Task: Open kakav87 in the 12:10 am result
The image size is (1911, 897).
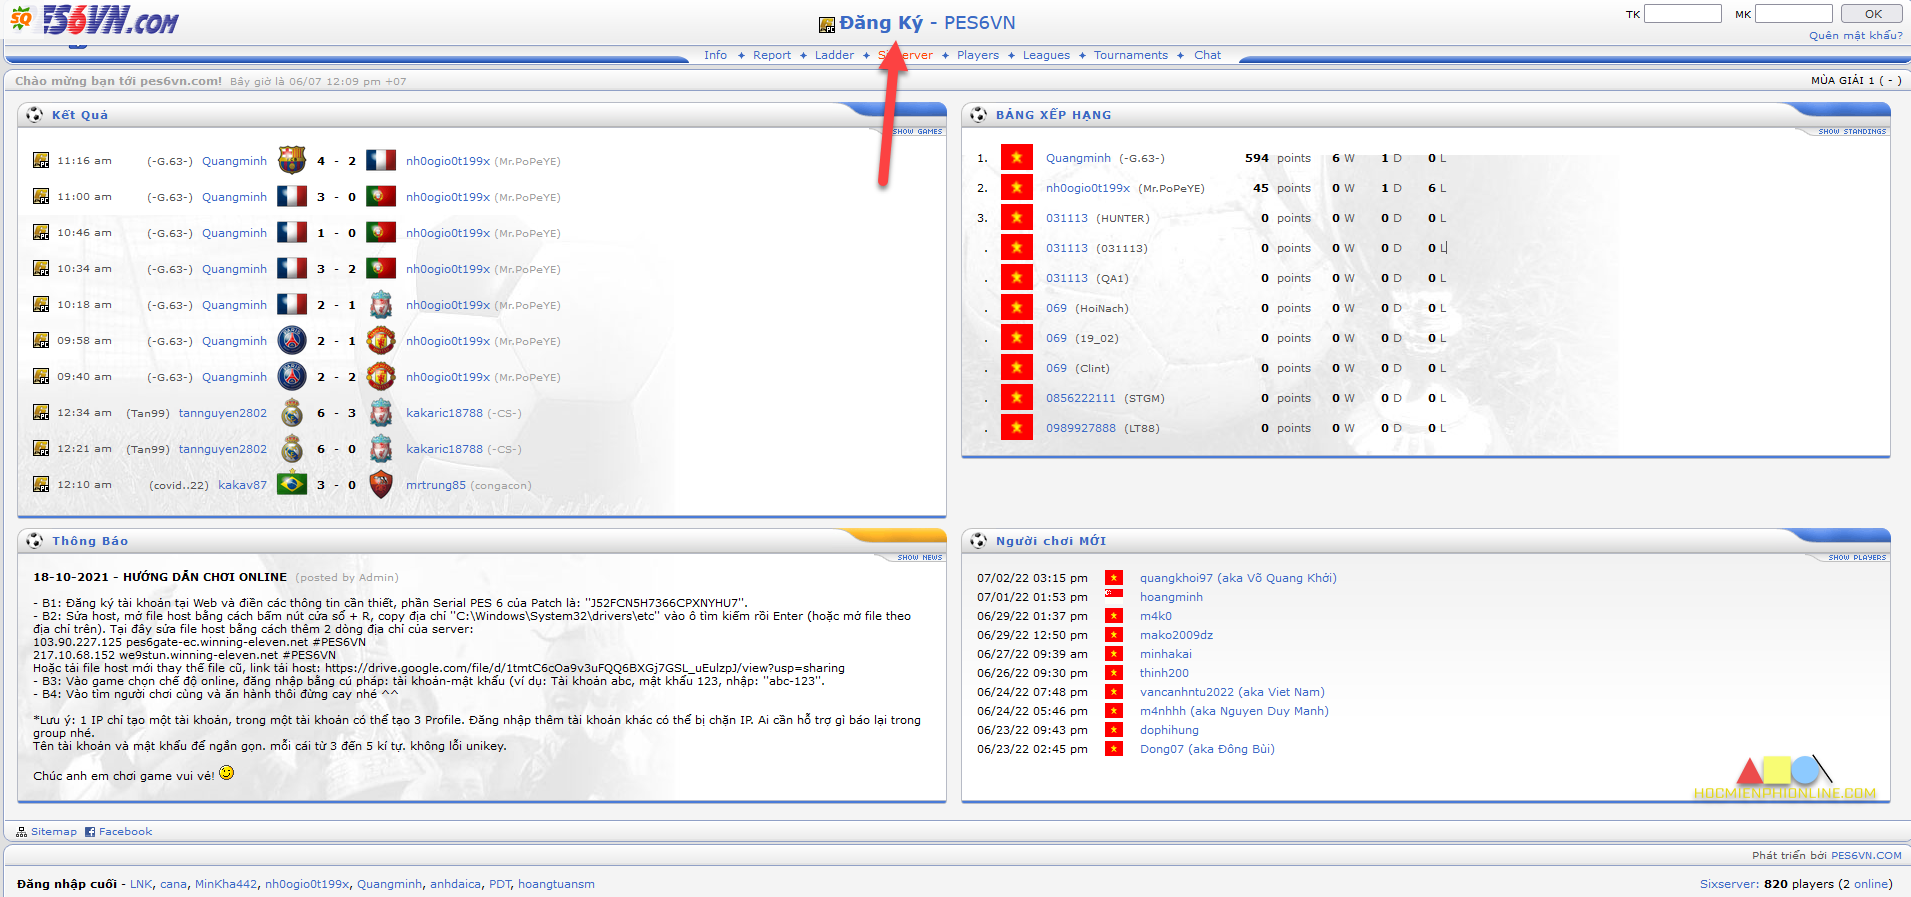Action: pyautogui.click(x=243, y=484)
